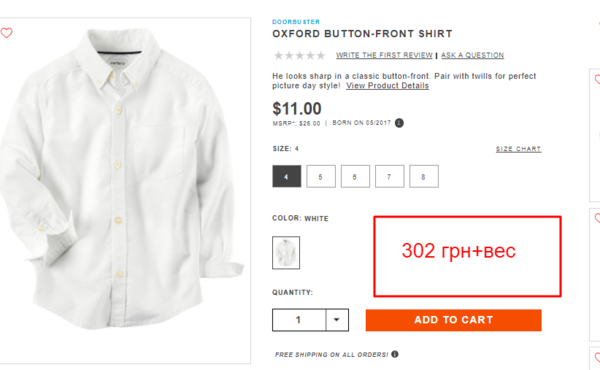Image resolution: width=600 pixels, height=370 pixels.
Task: Open the Size Chart link
Action: pos(518,149)
